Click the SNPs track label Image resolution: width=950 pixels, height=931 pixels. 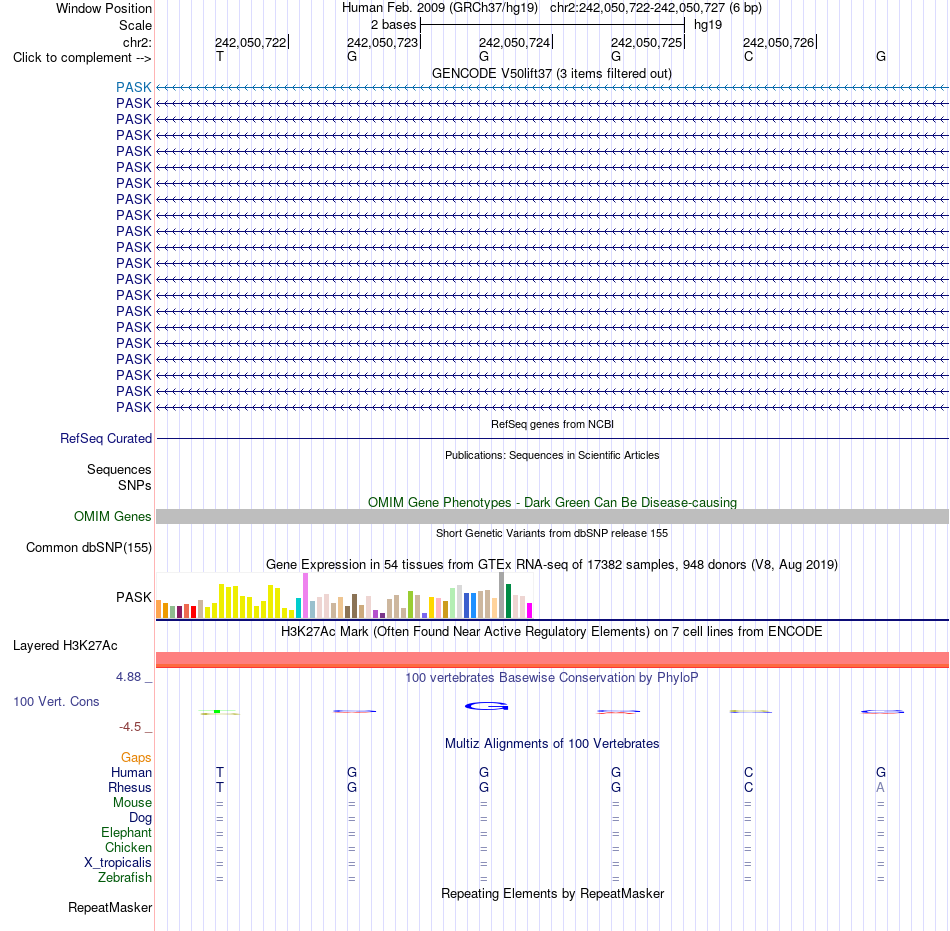pos(135,485)
